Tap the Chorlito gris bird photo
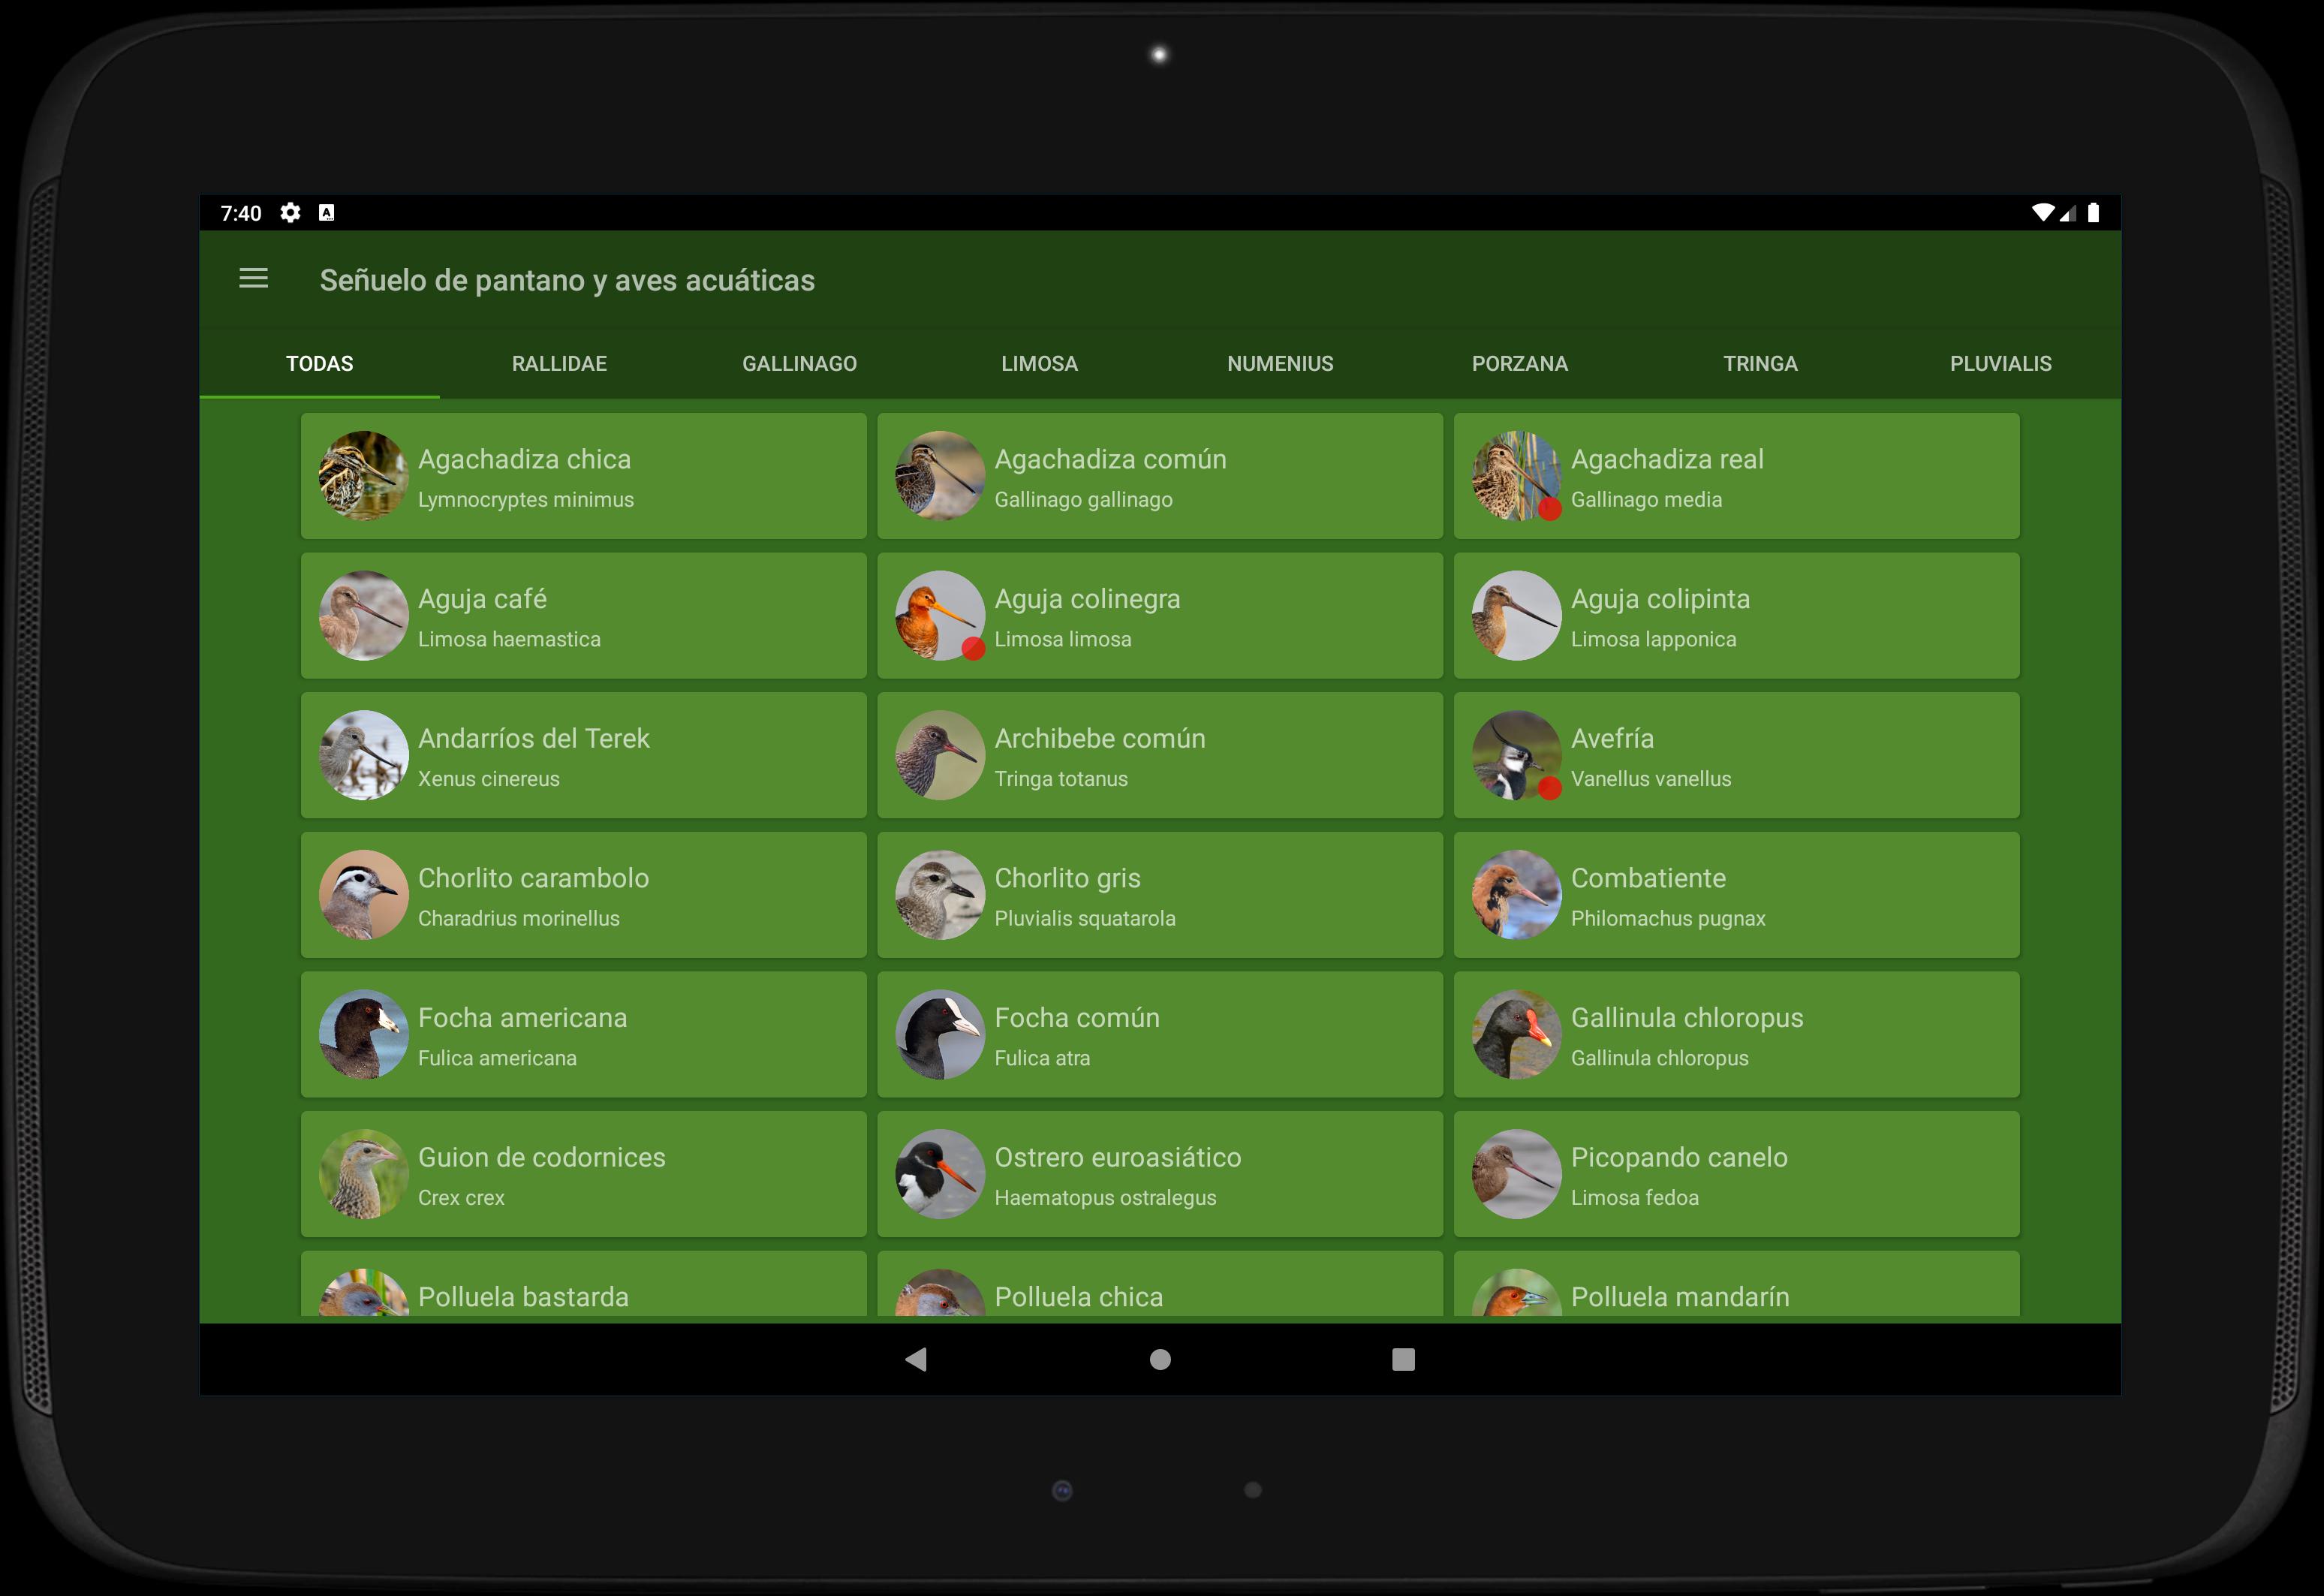This screenshot has width=2324, height=1596. pos(940,895)
